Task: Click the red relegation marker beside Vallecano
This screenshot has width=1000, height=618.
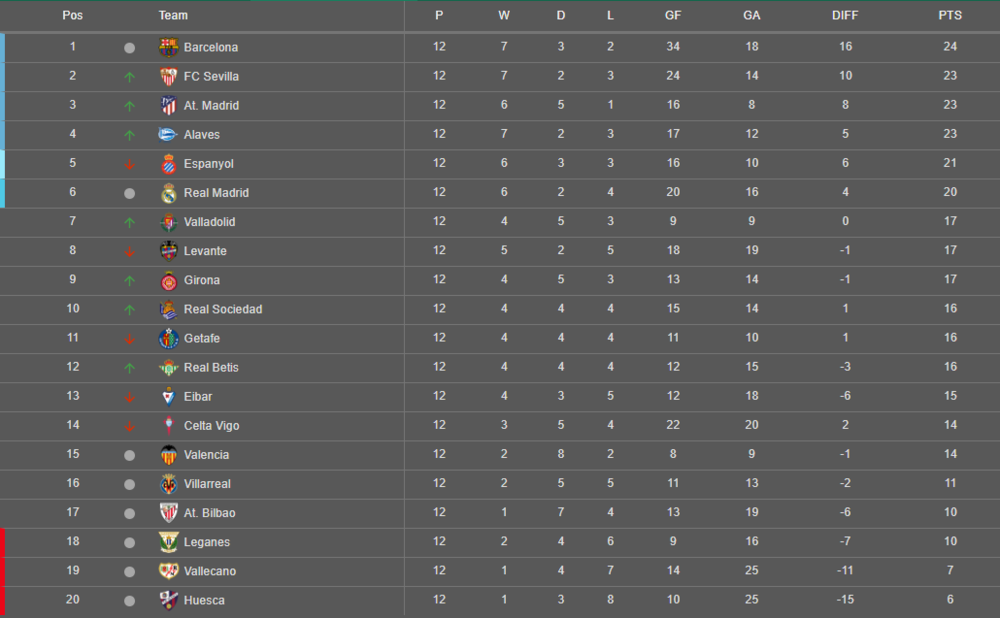Action: (3, 571)
